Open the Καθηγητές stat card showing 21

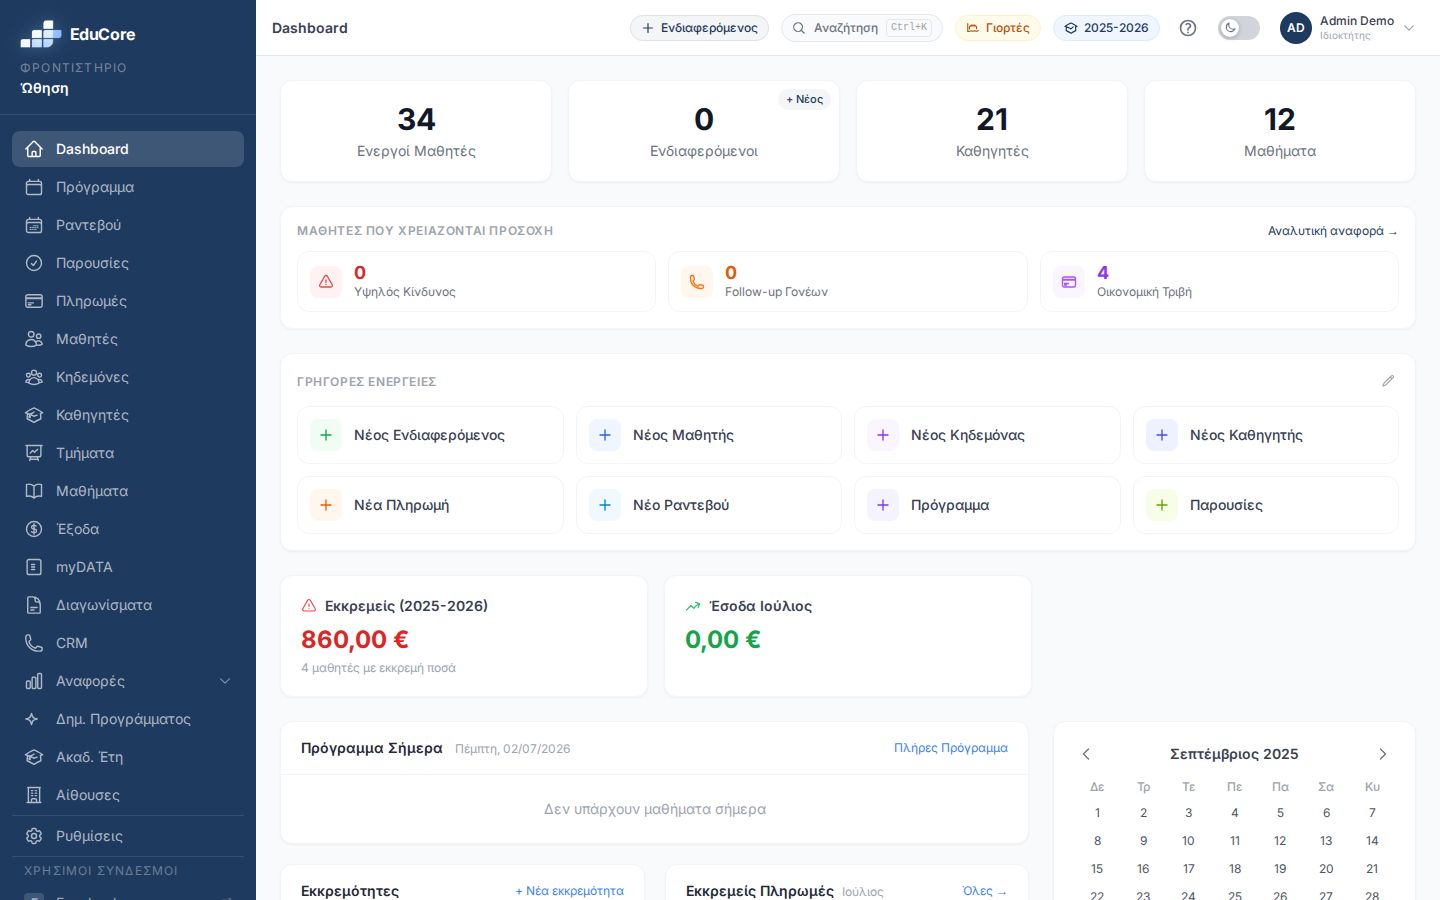[x=992, y=131]
